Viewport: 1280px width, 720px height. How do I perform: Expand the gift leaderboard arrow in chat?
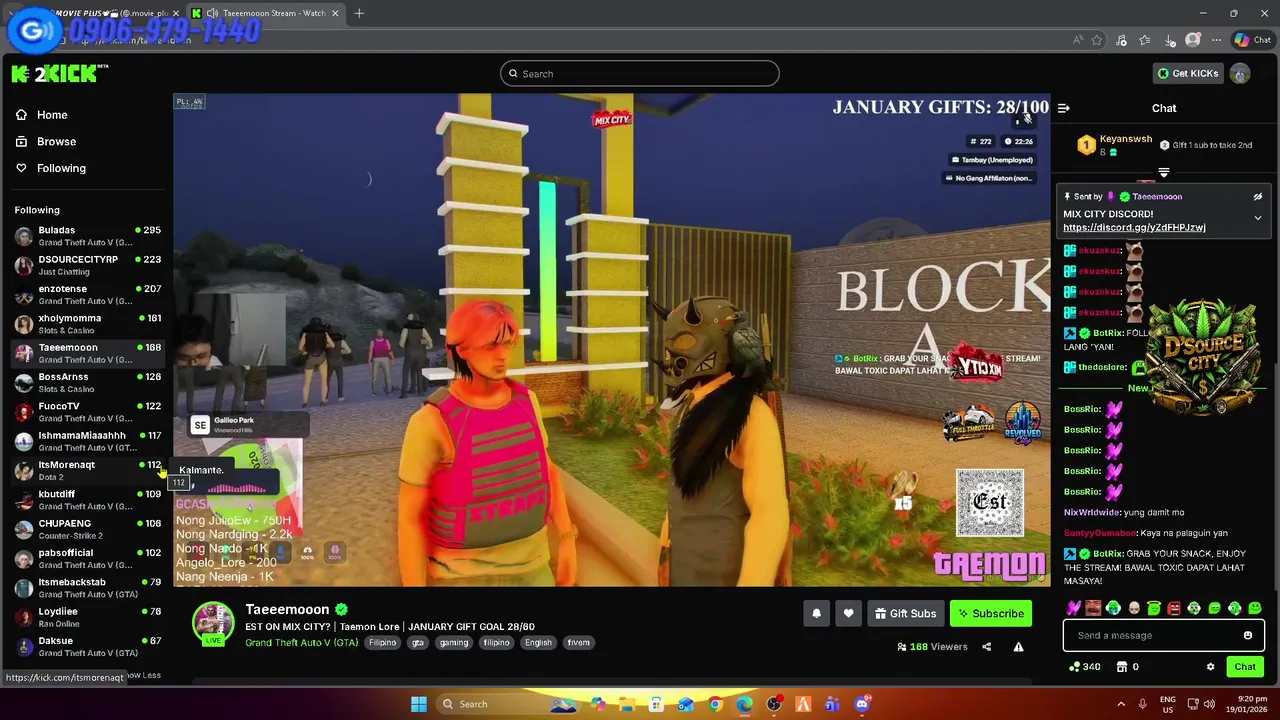click(1163, 173)
